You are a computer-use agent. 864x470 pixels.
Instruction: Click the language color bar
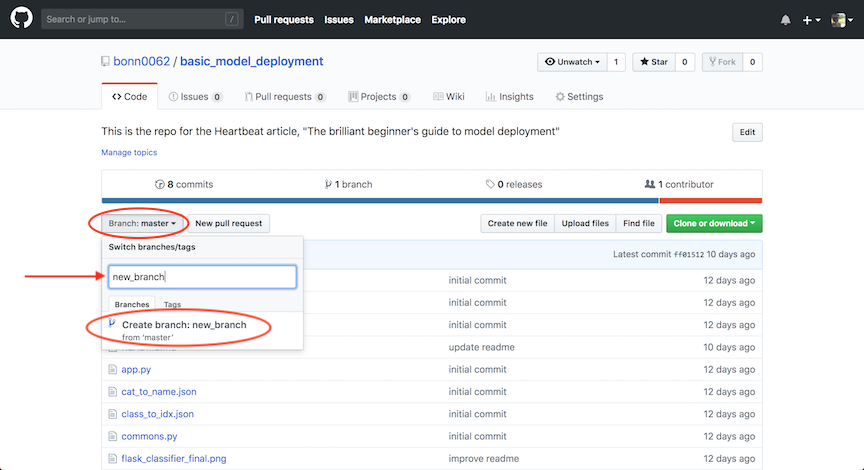coord(431,200)
